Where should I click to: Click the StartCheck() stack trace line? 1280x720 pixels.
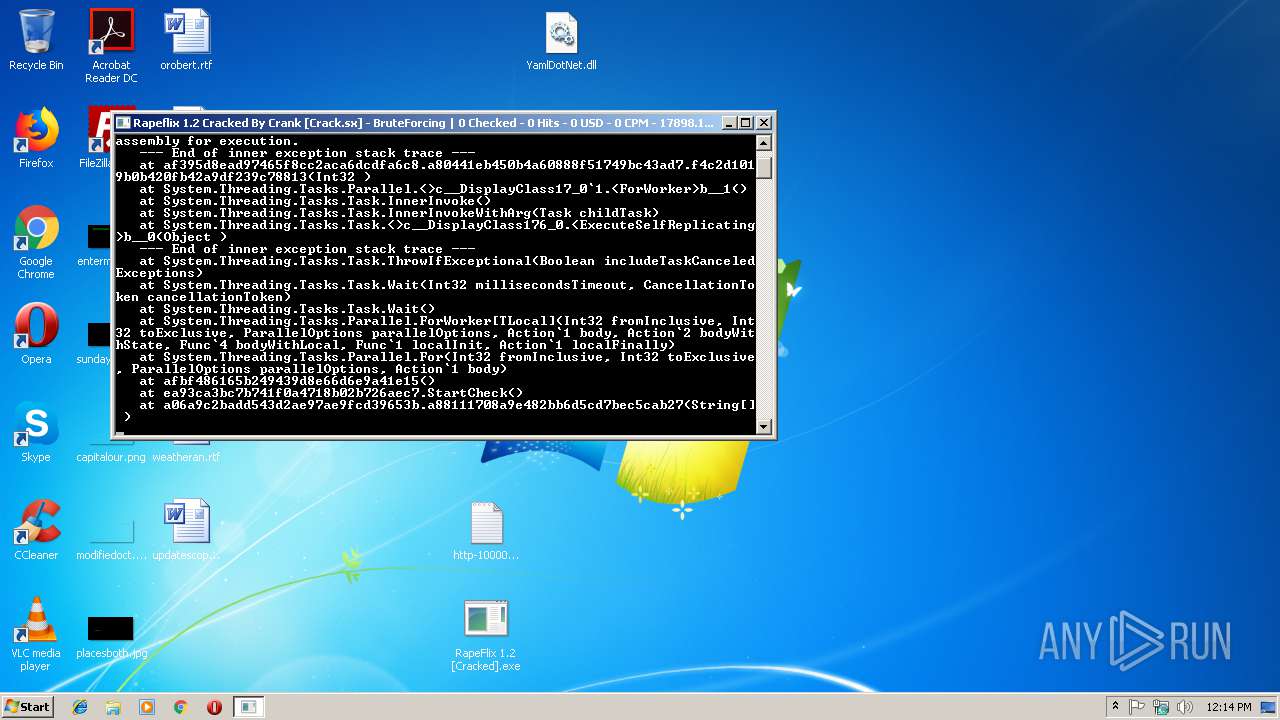(x=331, y=393)
